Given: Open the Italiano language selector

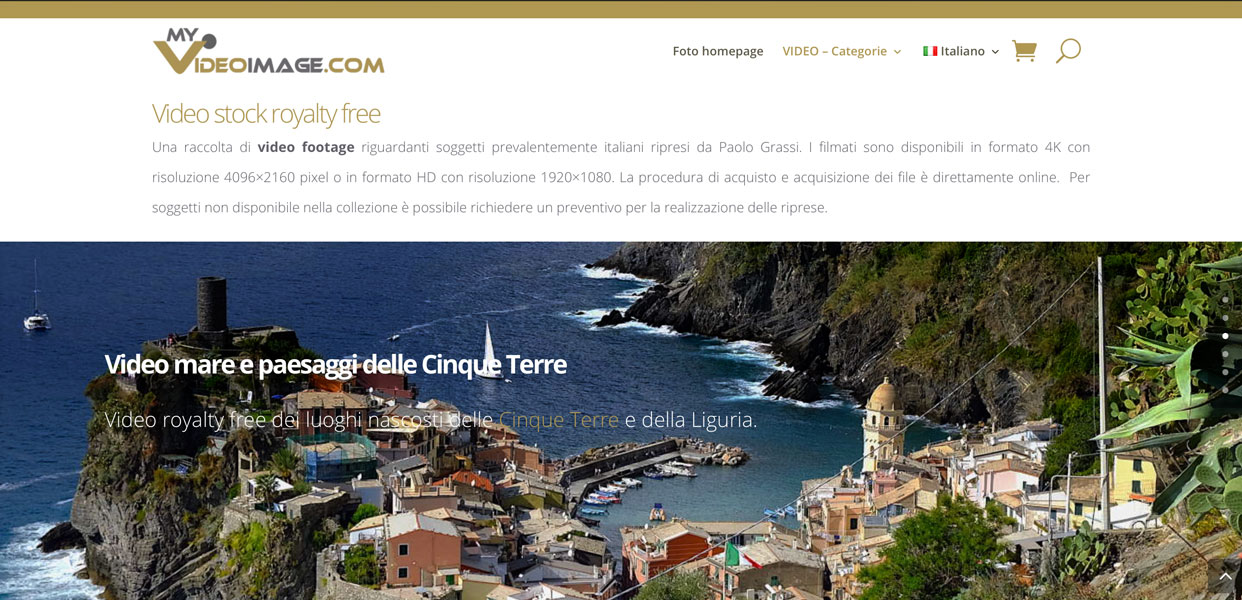Looking at the screenshot, I should click(961, 51).
